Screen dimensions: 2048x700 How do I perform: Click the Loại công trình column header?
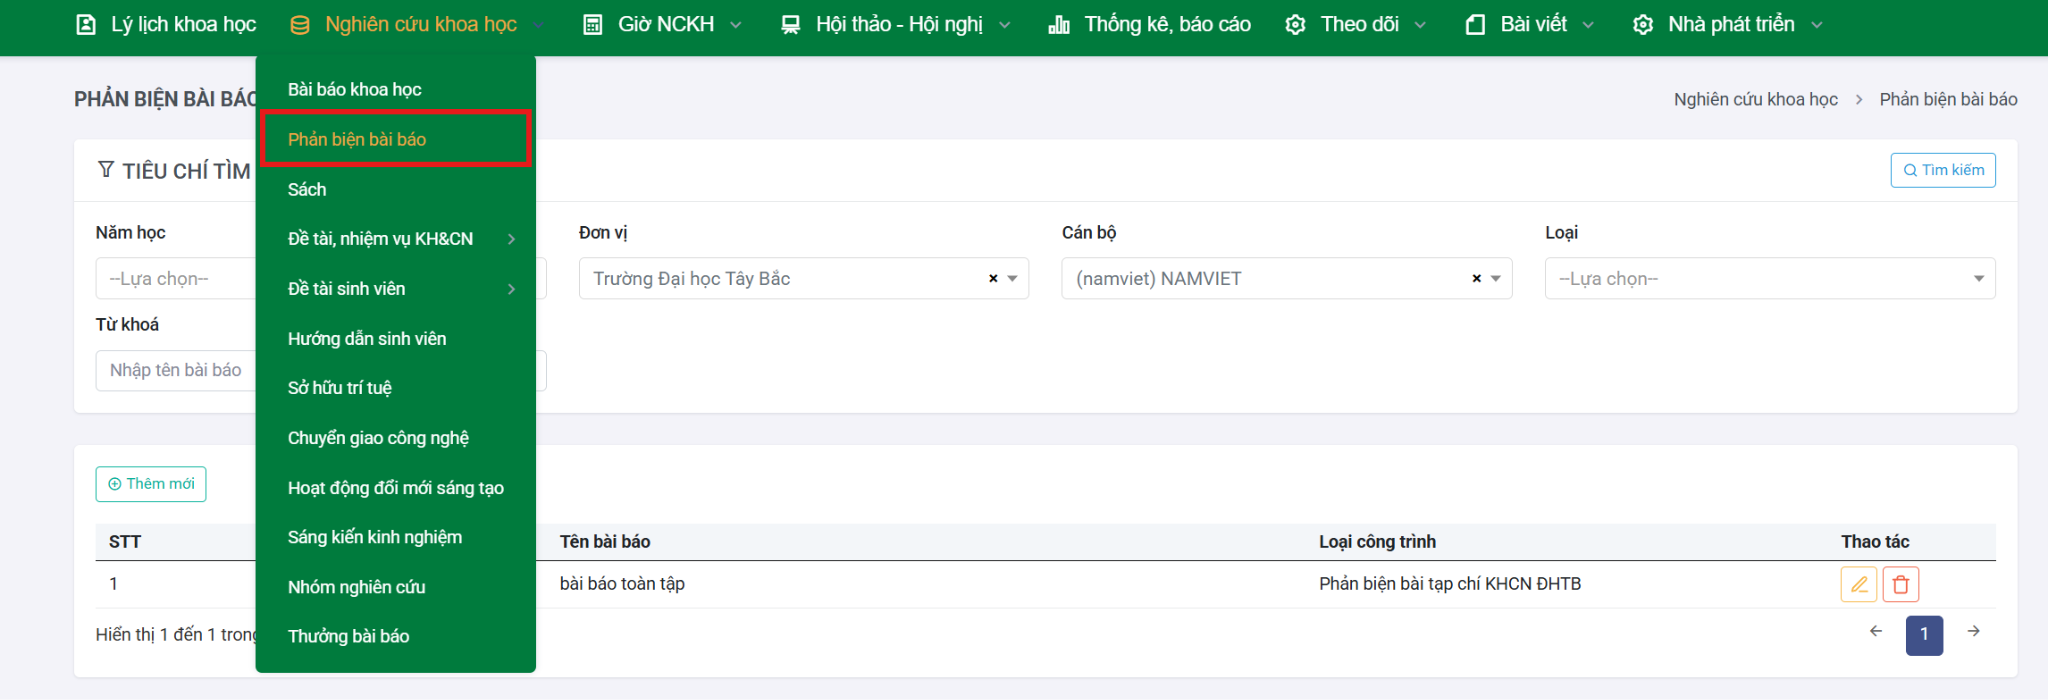tap(1377, 542)
